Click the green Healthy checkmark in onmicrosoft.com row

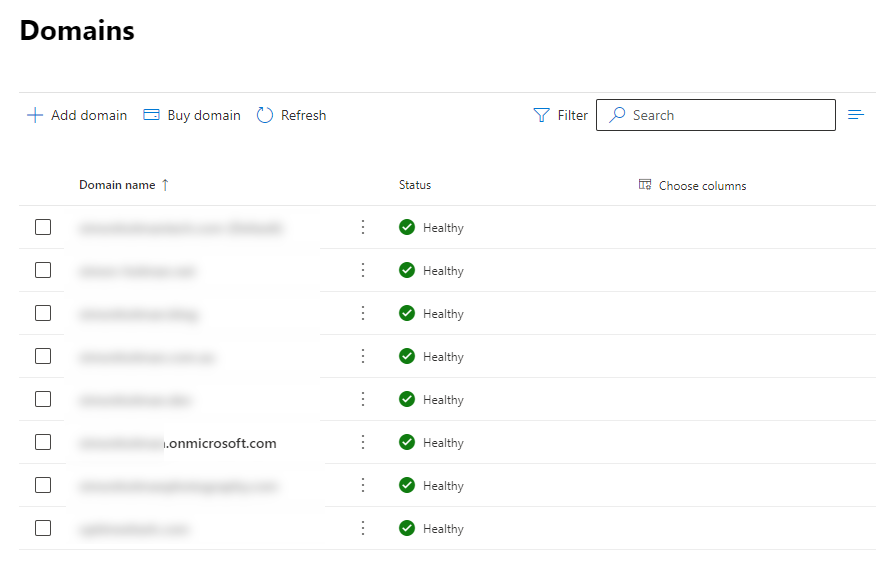pyautogui.click(x=407, y=442)
